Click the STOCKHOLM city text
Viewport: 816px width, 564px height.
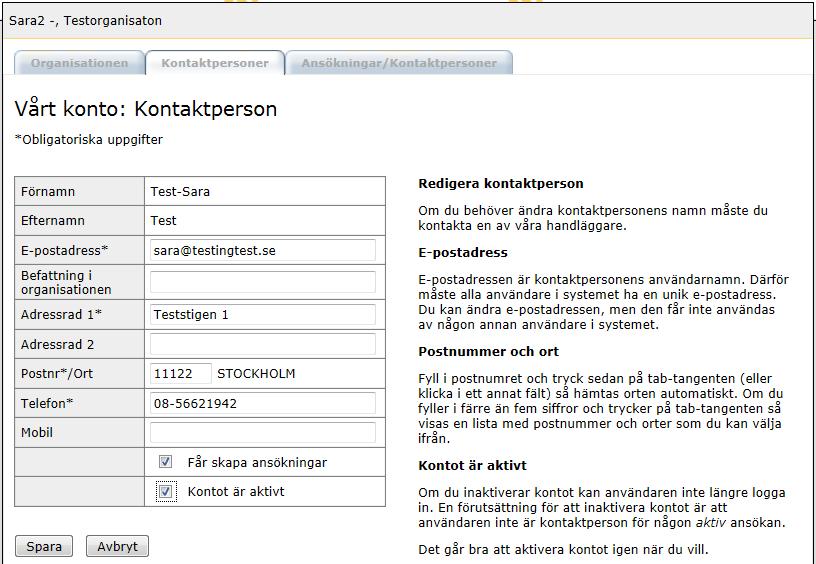pyautogui.click(x=256, y=374)
